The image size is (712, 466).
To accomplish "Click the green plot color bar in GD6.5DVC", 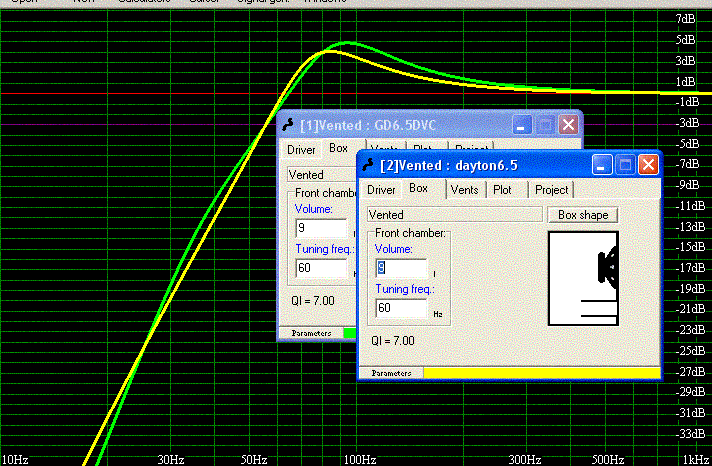I will pyautogui.click(x=350, y=333).
